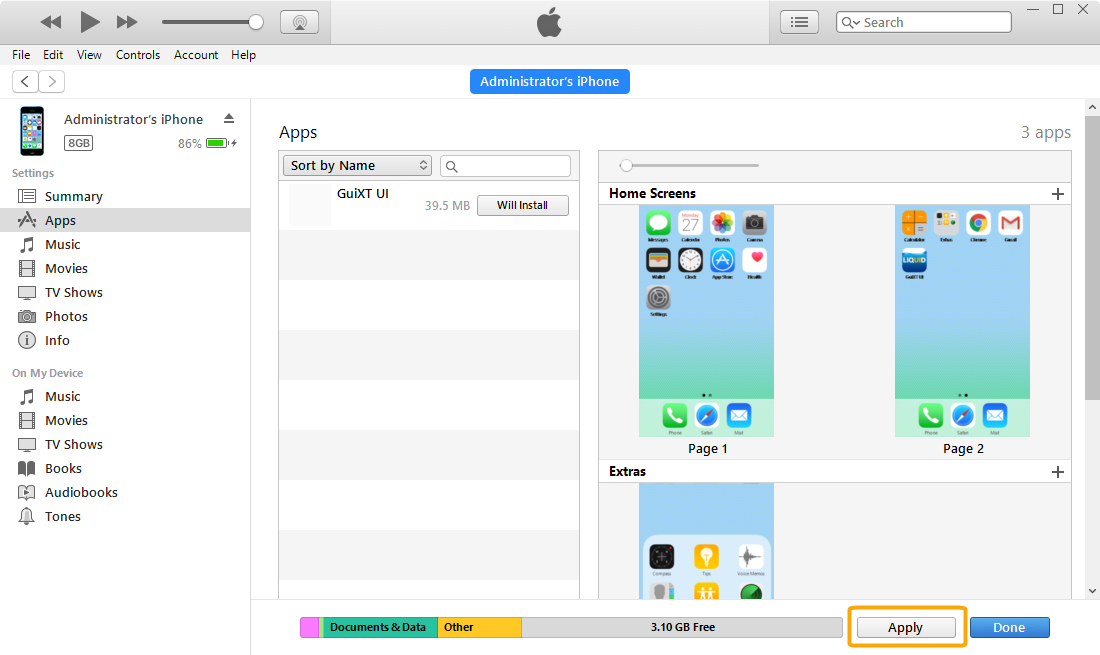Click the Play button
The height and width of the screenshot is (655, 1100).
[x=90, y=22]
